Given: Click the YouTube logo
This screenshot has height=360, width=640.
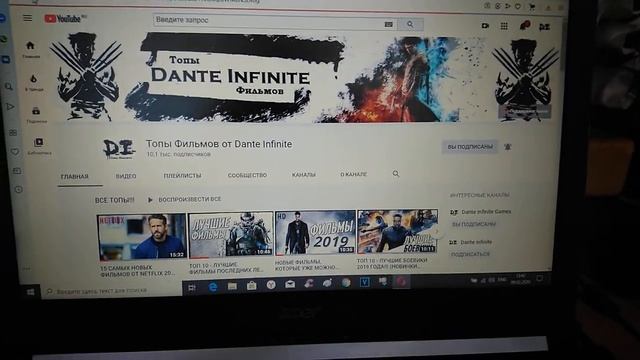Looking at the screenshot, I should (x=64, y=18).
